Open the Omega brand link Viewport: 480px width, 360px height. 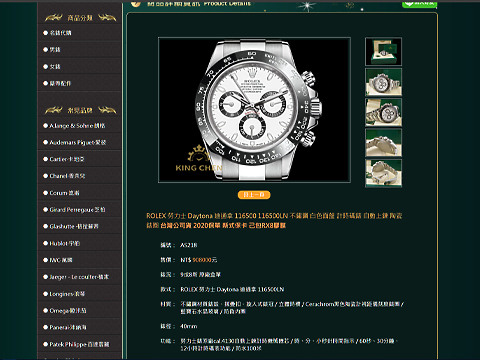pyautogui.click(x=68, y=311)
